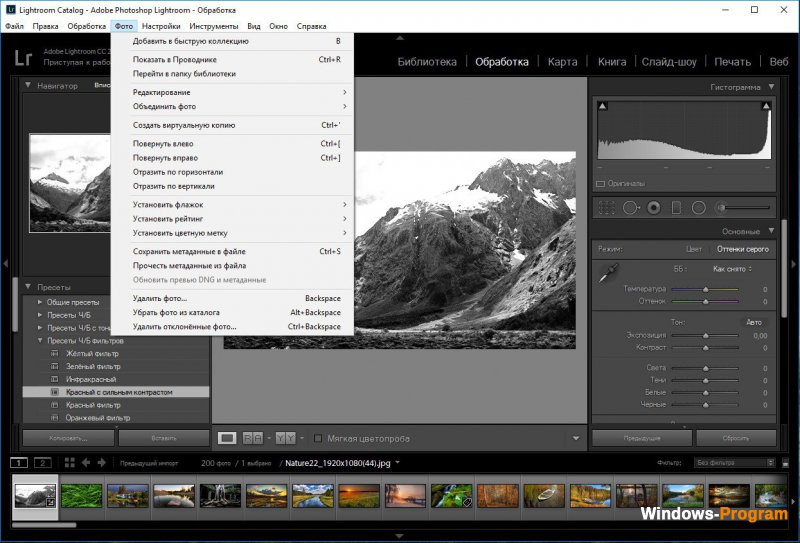
Task: Go back using filmstrip left arrow
Action: 86,463
